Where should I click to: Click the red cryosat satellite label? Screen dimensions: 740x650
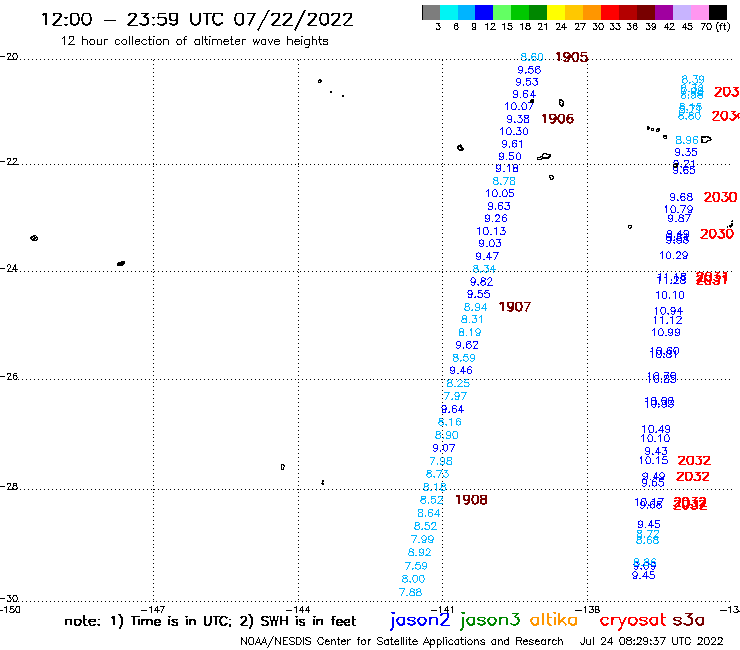coord(632,620)
